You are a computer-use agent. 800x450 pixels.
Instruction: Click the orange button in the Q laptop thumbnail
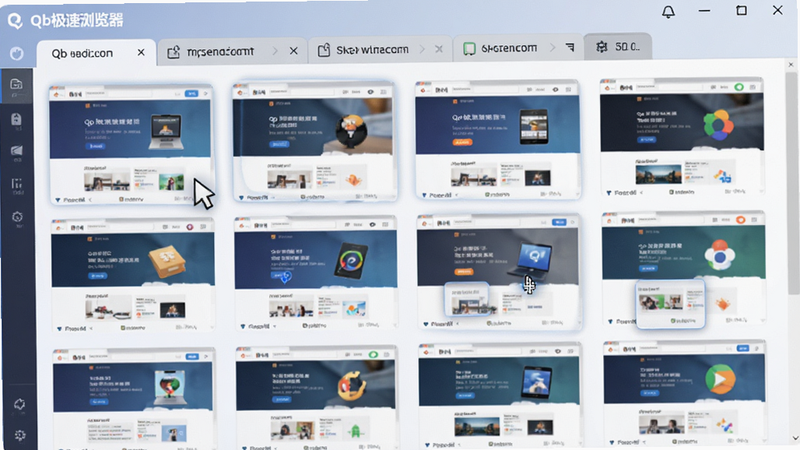point(464,272)
